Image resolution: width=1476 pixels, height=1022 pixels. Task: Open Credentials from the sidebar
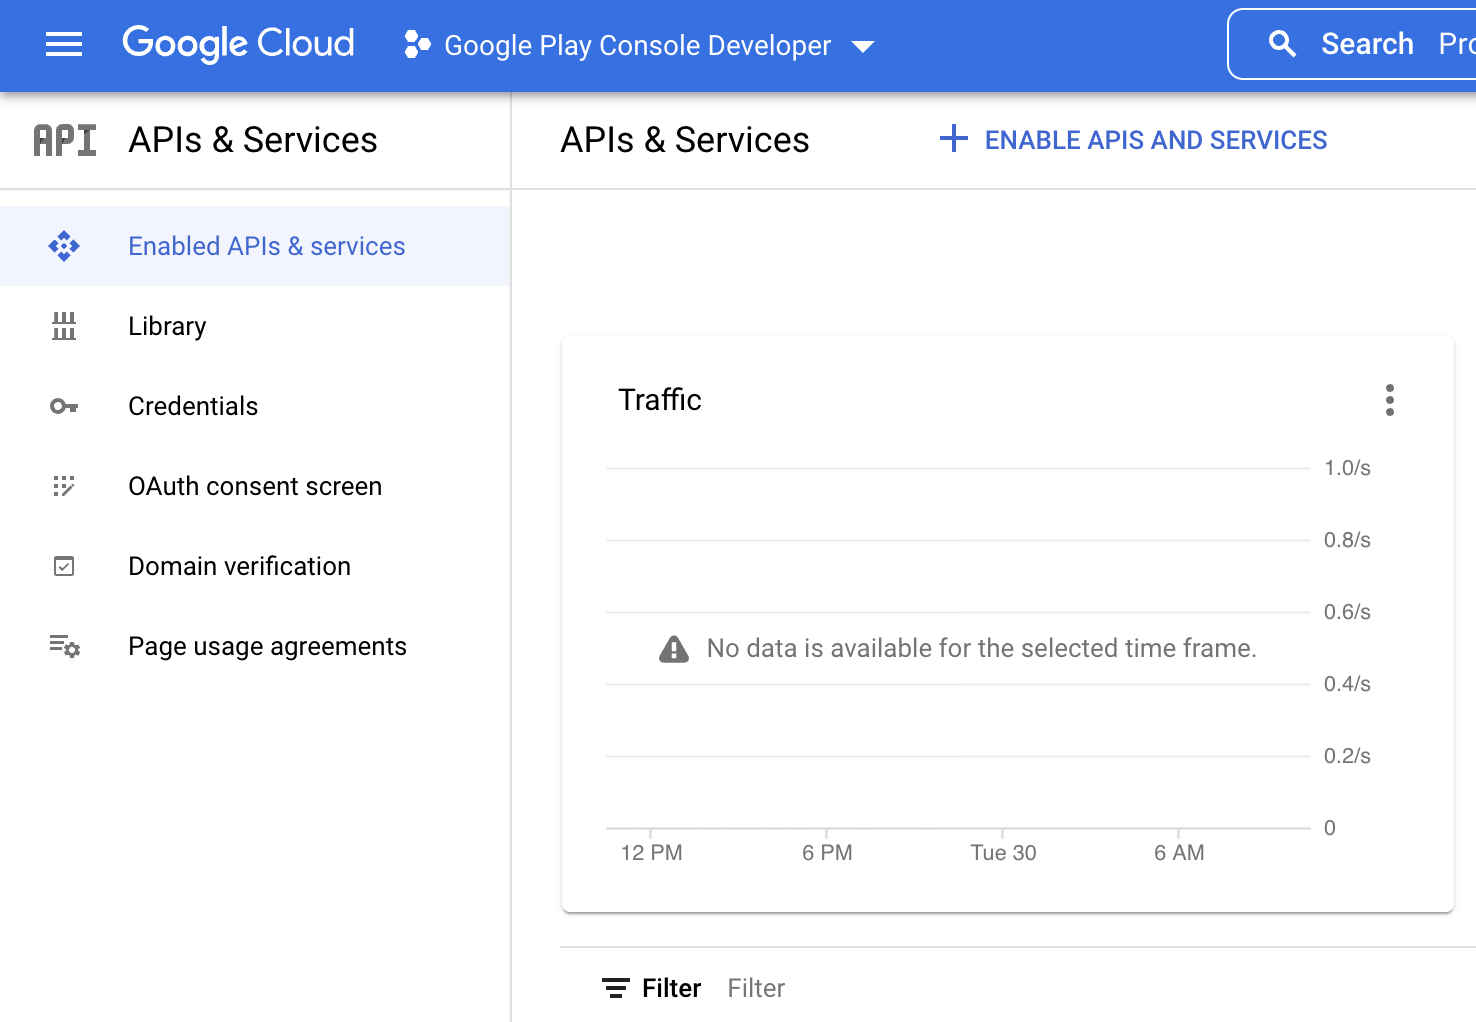click(x=193, y=406)
